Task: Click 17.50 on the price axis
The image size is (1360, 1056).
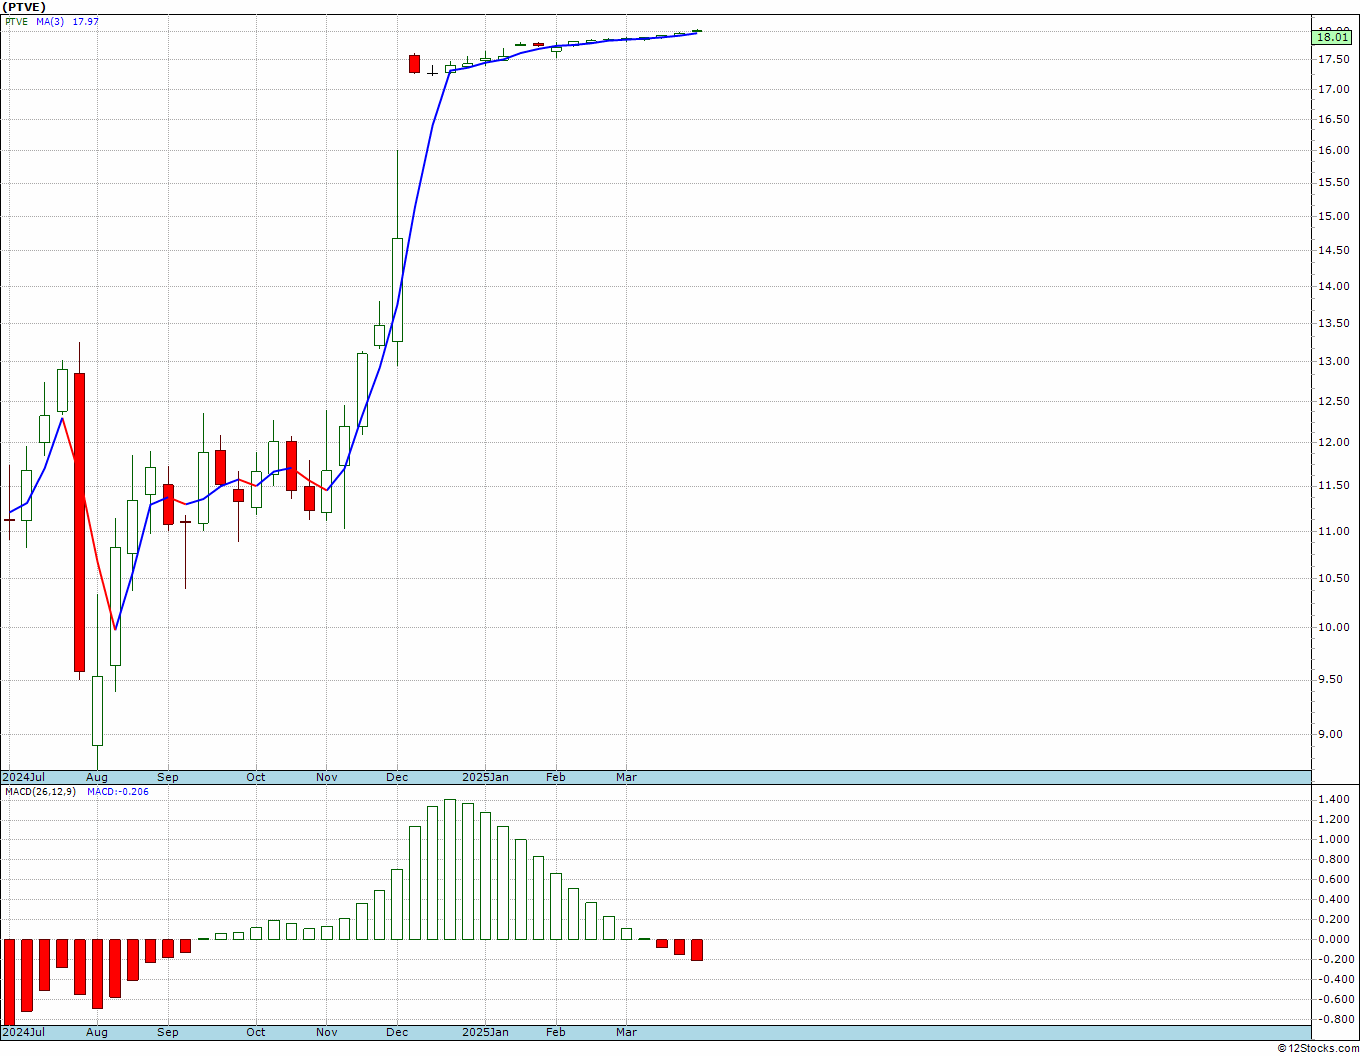Action: coord(1334,60)
